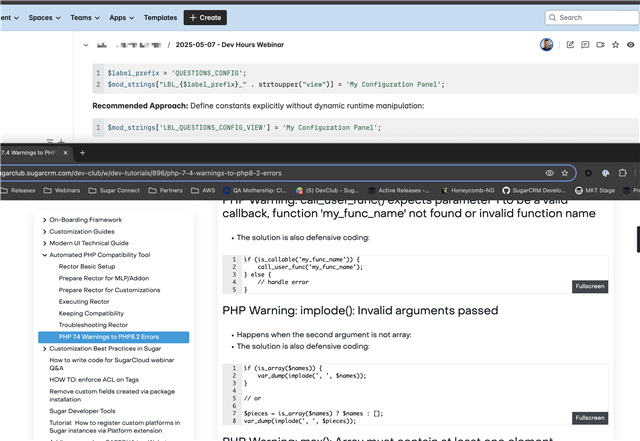The image size is (640, 441).
Task: Open the Honeycomb-NG bookmark
Action: click(x=468, y=190)
